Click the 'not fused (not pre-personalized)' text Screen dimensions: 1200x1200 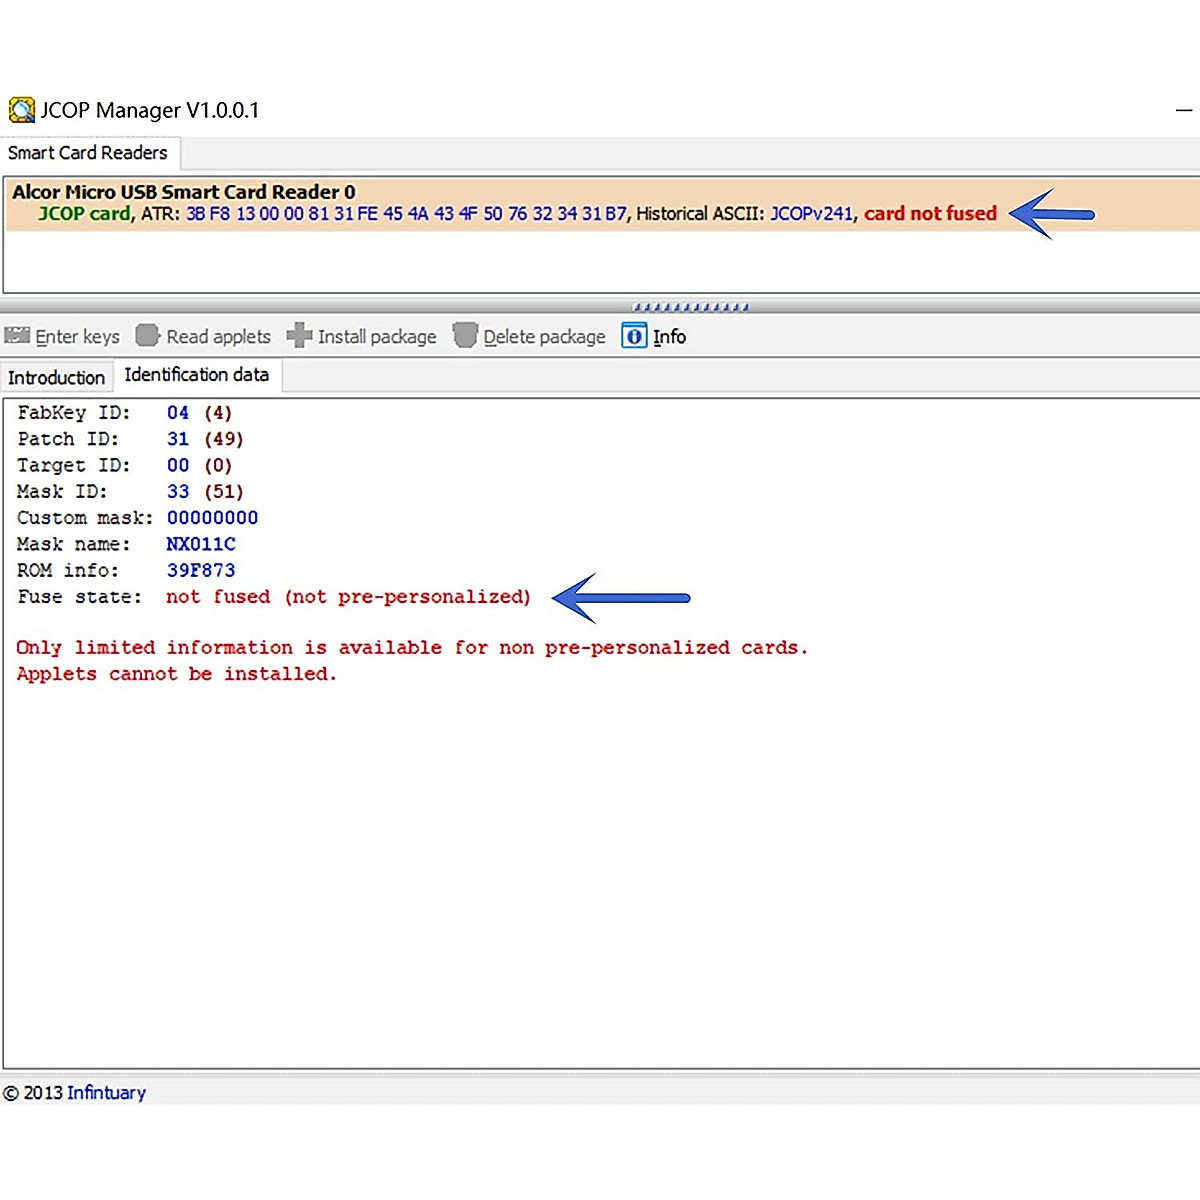348,597
